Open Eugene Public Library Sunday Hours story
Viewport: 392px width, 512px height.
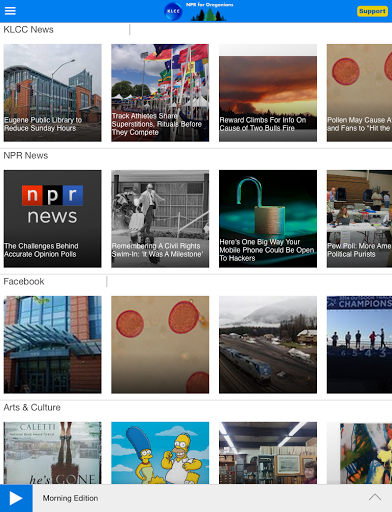(52, 93)
